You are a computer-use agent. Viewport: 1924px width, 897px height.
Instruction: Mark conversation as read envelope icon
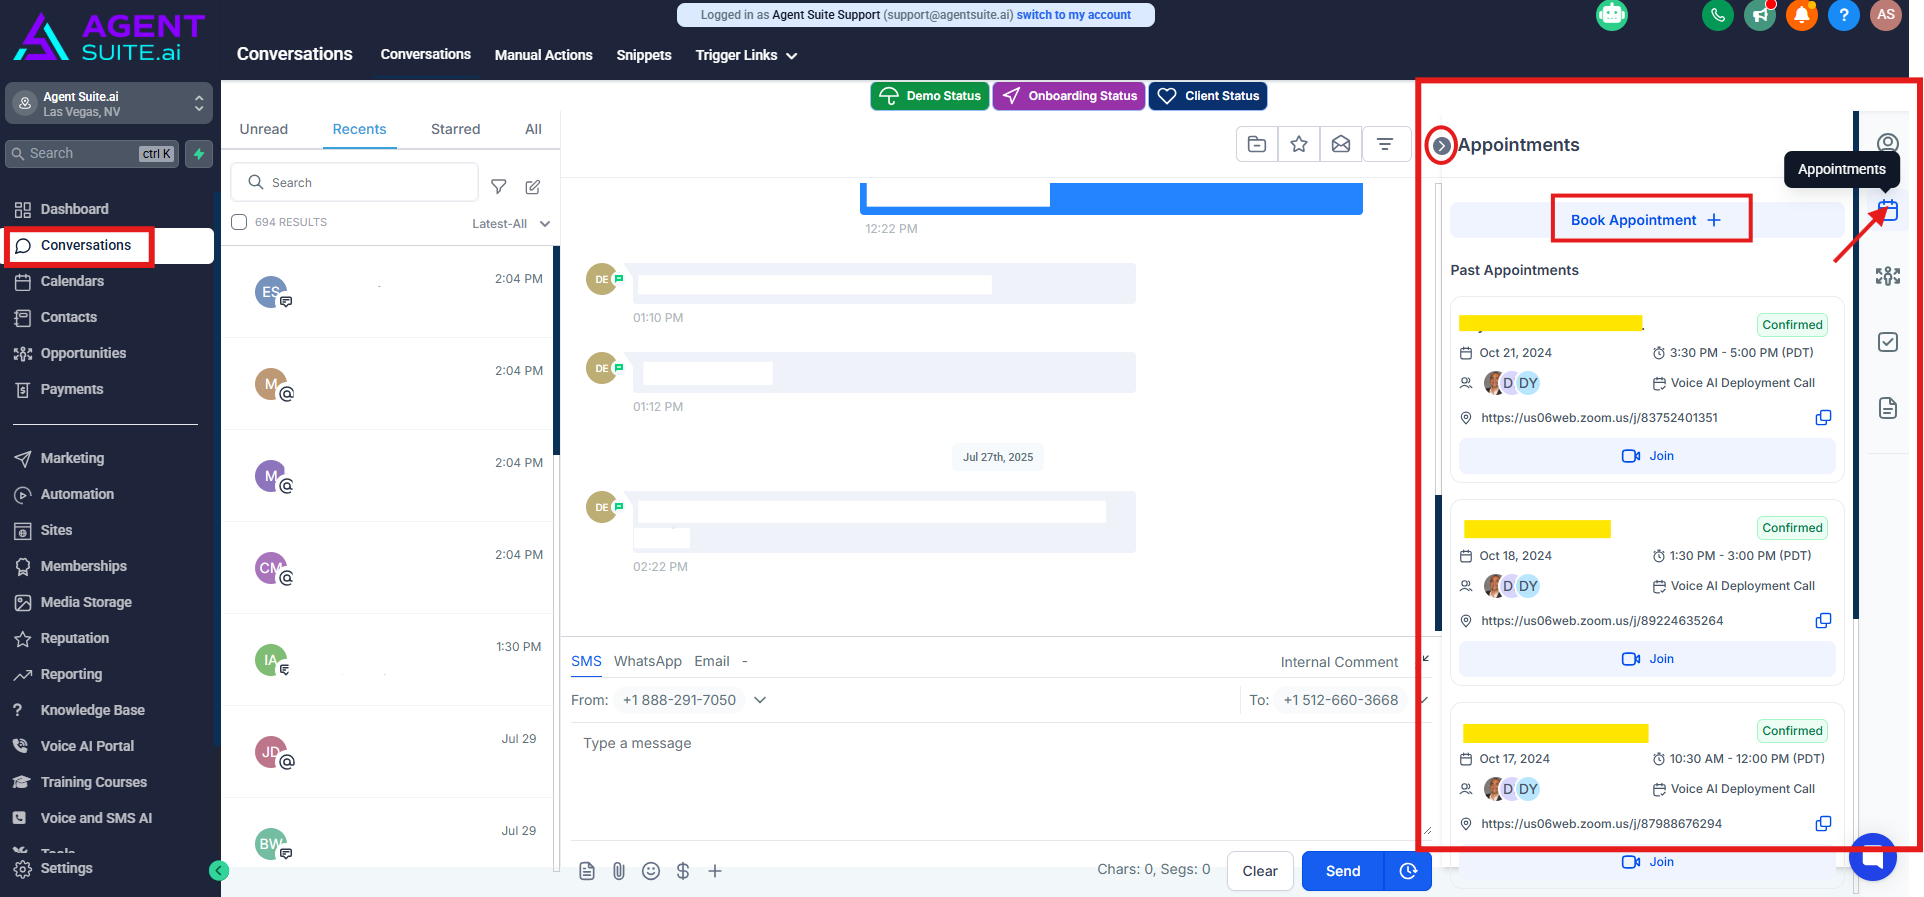(x=1341, y=145)
